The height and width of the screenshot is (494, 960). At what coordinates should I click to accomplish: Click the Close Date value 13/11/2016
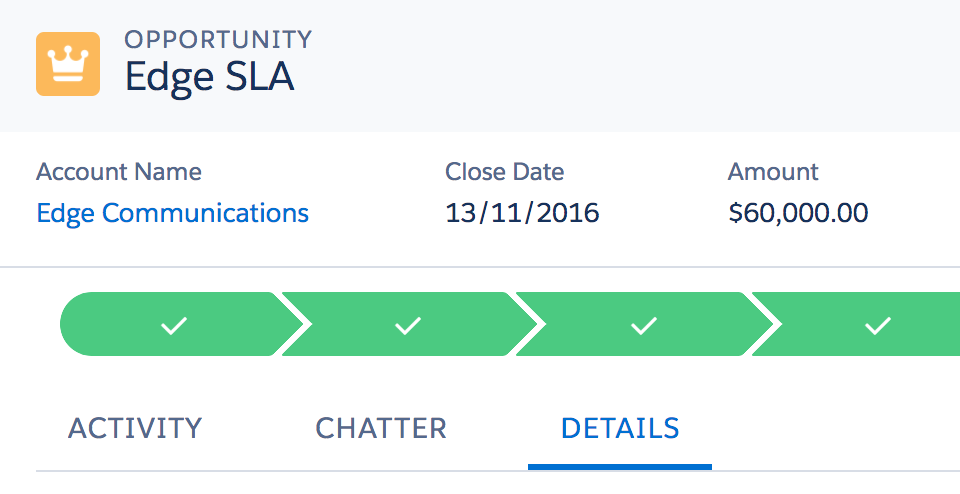(522, 213)
